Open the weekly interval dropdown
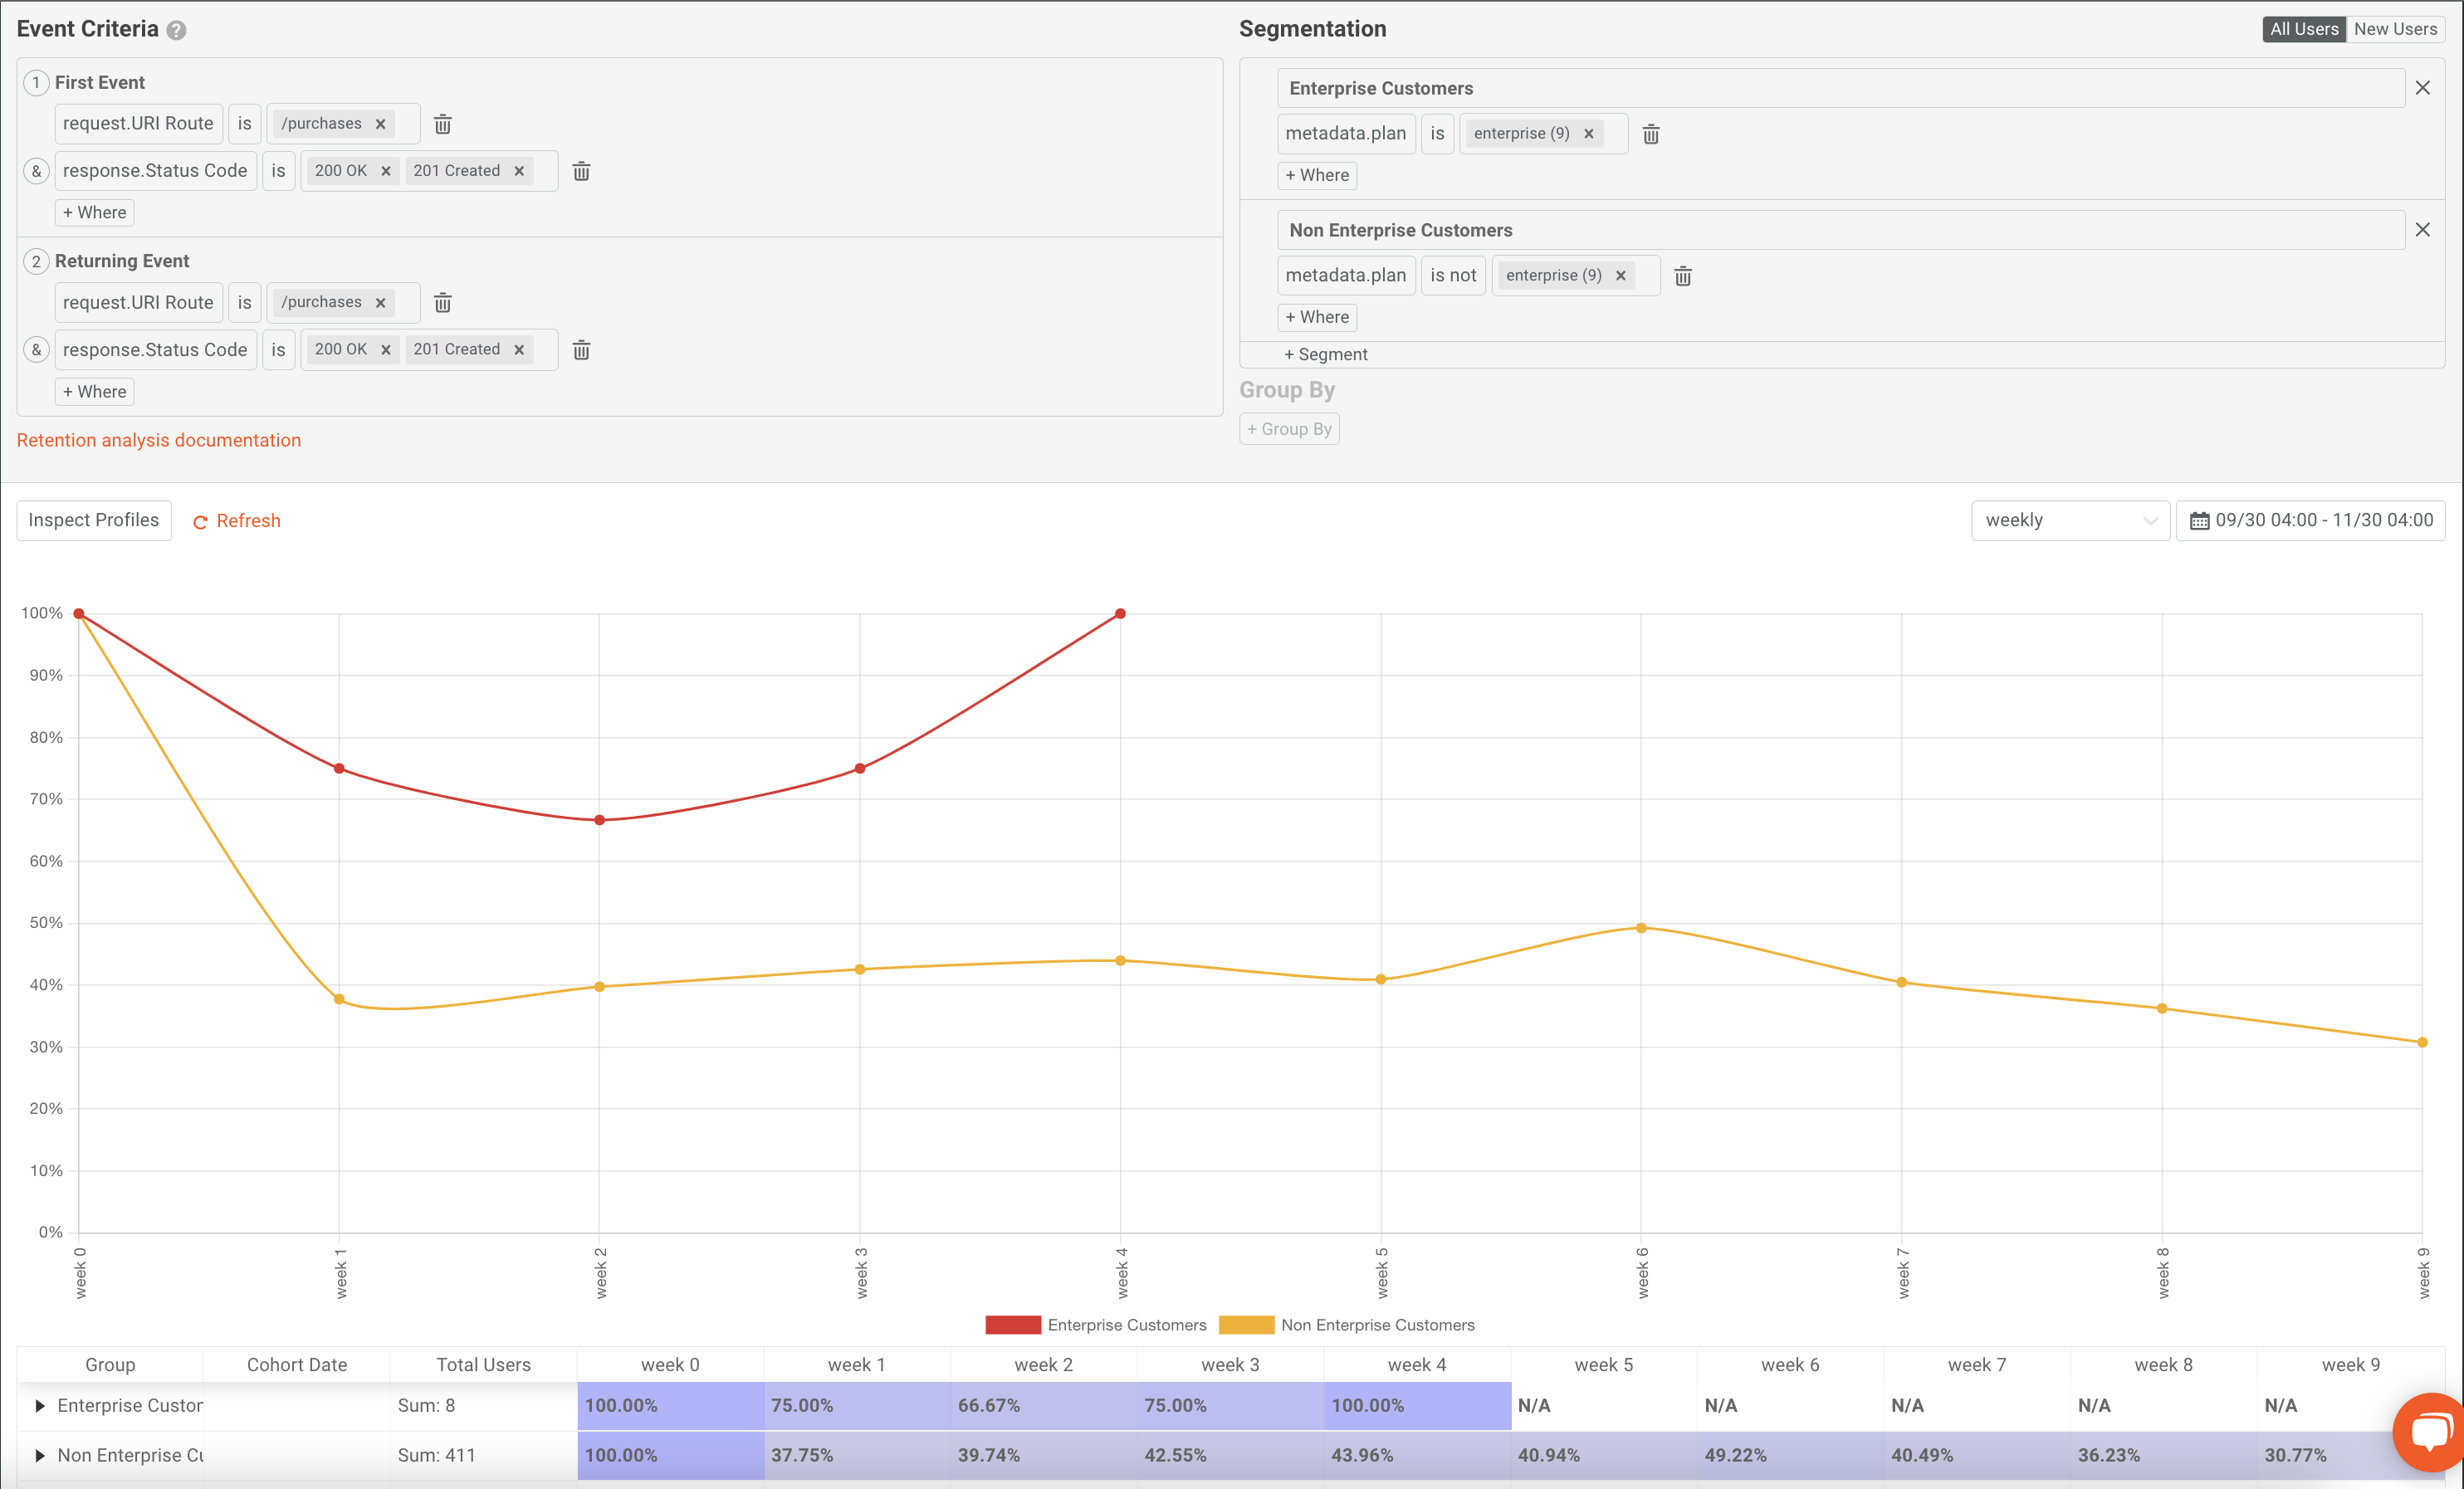The image size is (2464, 1489). pyautogui.click(x=2070, y=520)
